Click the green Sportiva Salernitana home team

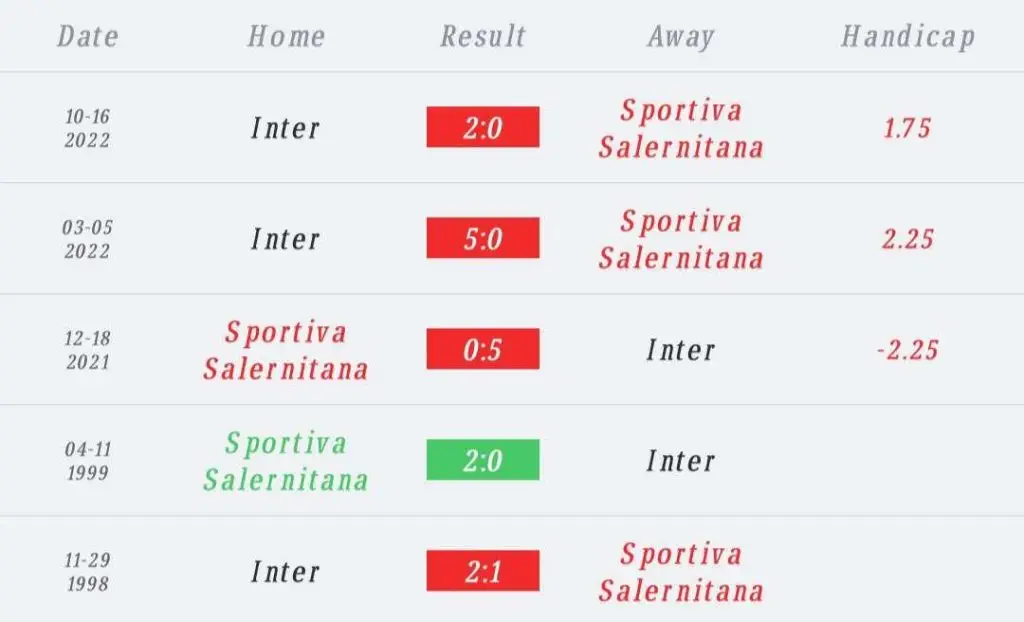coord(285,461)
